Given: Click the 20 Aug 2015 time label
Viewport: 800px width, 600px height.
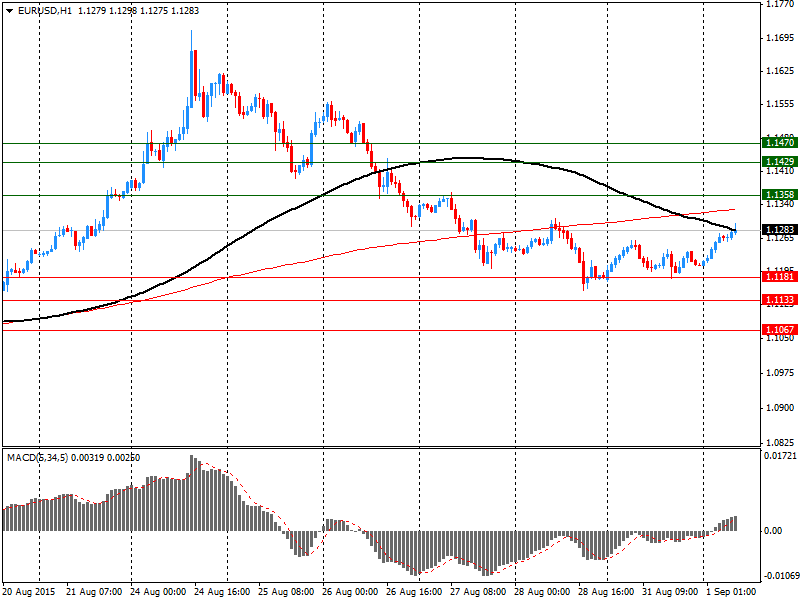Looking at the screenshot, I should click(x=29, y=592).
